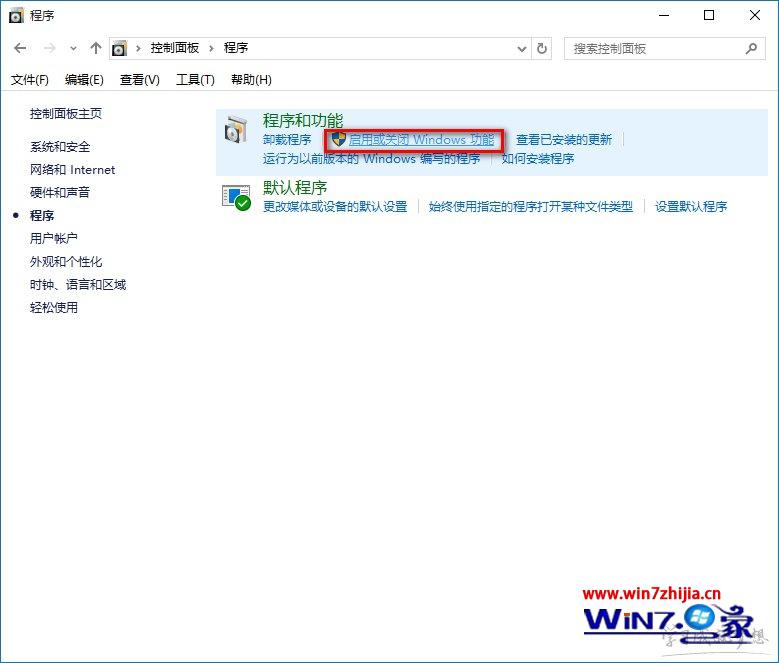Select 程序 in the left sidebar
This screenshot has width=779, height=663.
42,216
